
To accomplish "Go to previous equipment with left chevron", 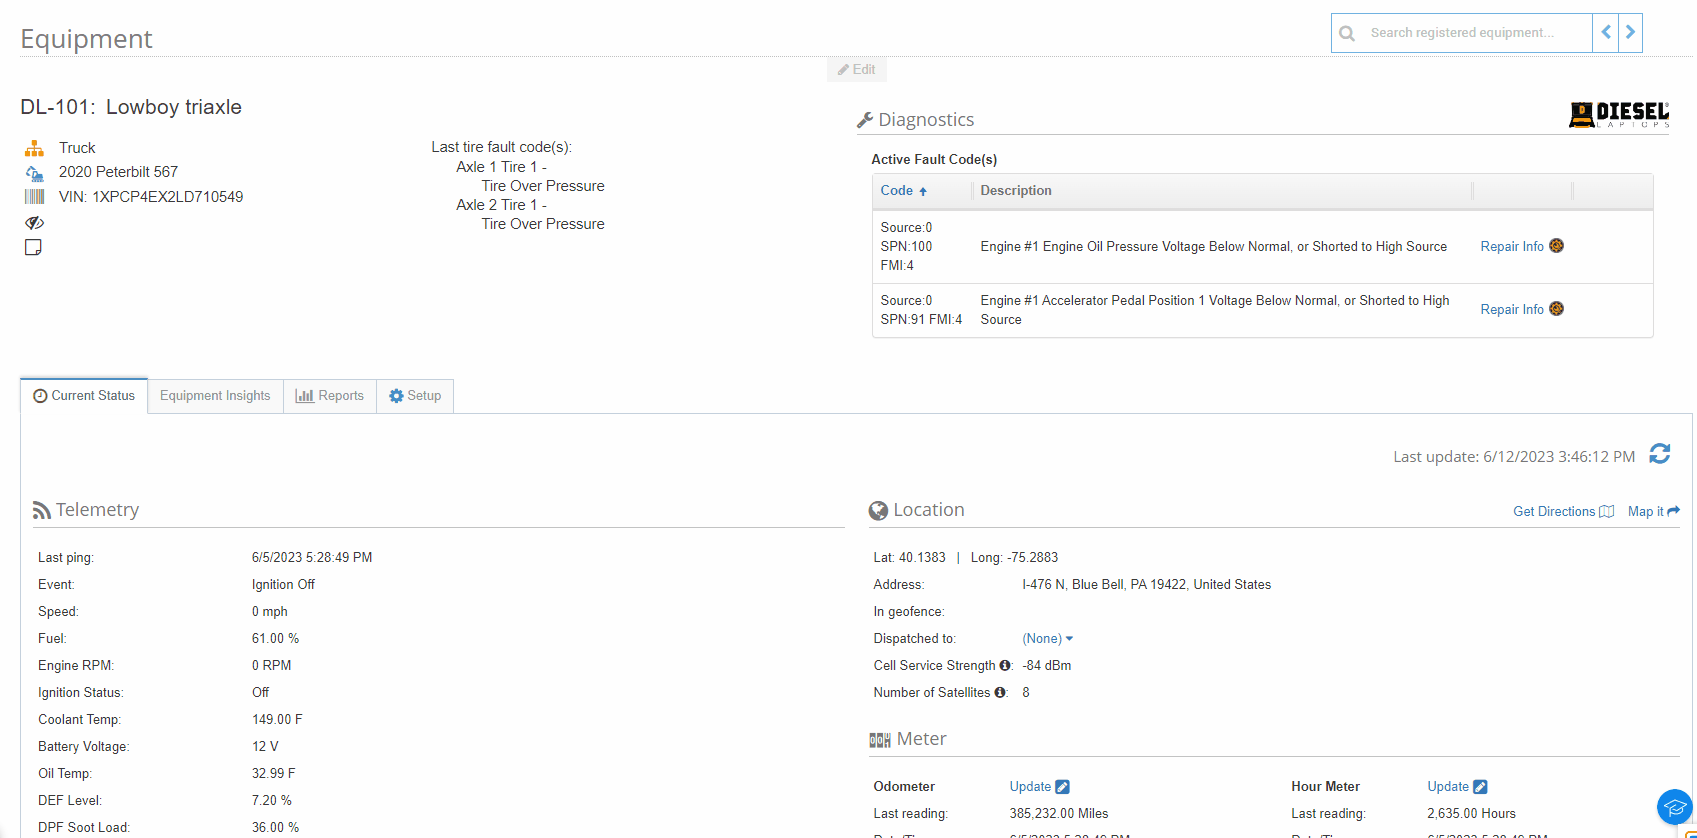I will click(1606, 33).
